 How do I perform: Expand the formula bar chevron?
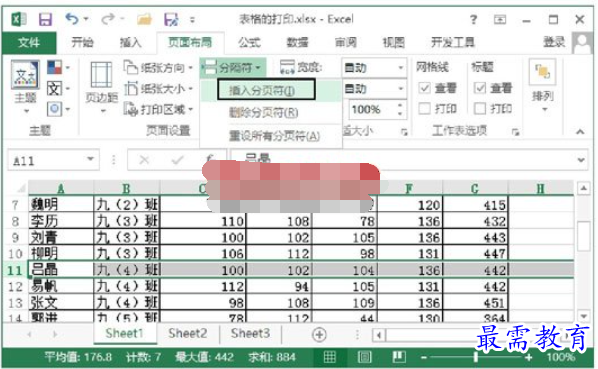click(580, 160)
